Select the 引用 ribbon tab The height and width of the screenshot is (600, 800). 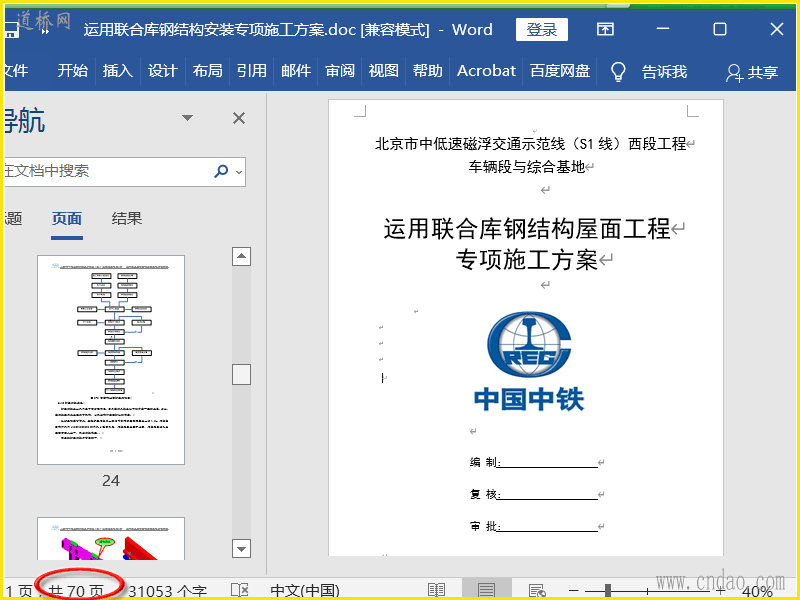(252, 70)
